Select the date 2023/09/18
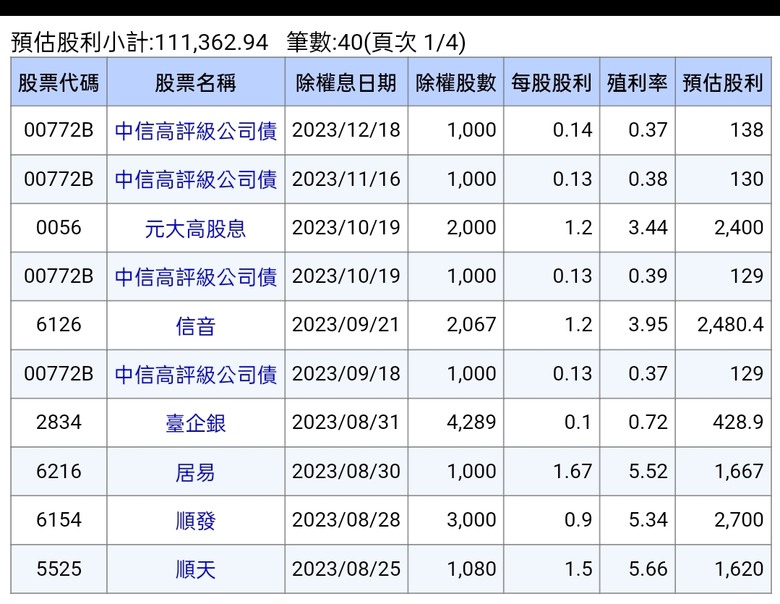 [x=346, y=373]
